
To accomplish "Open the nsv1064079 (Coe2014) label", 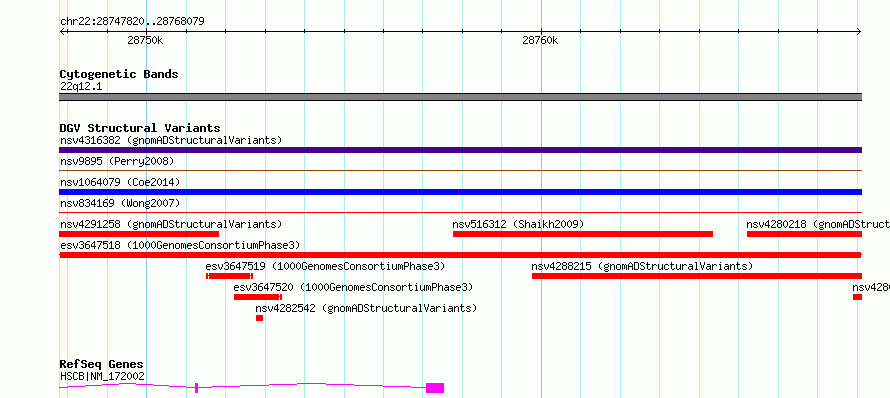I will 120,182.
